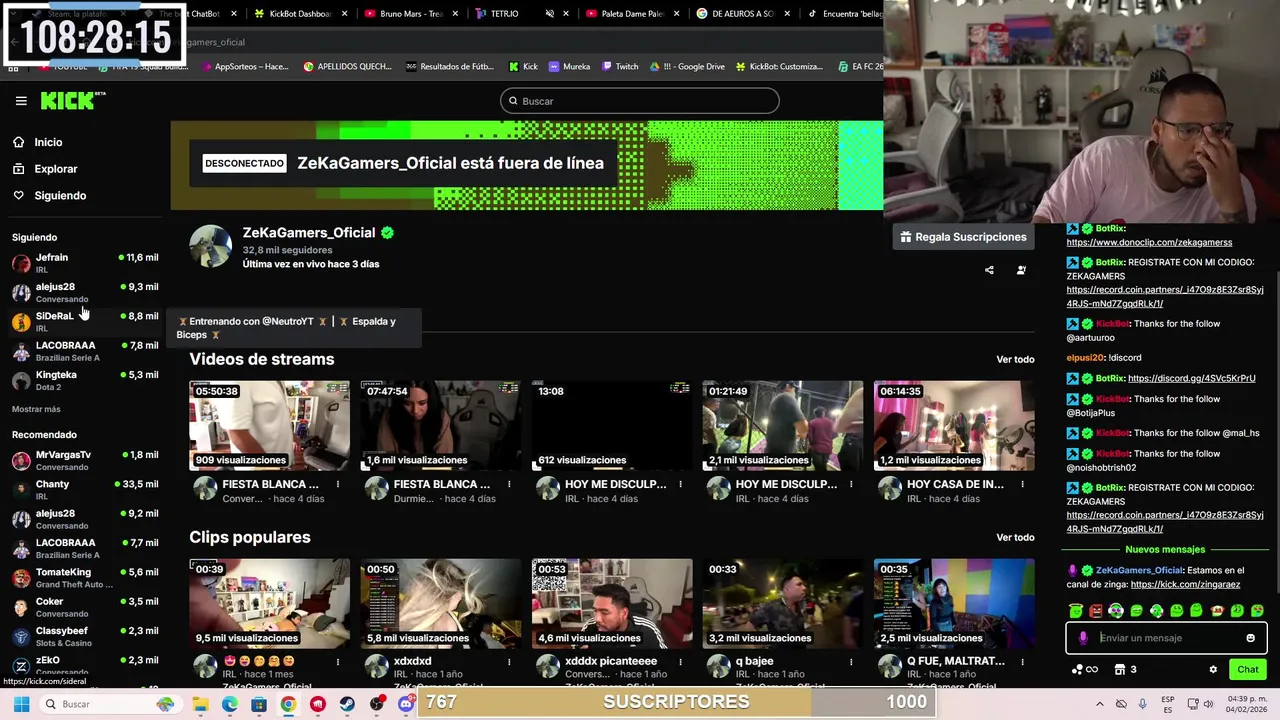Open the 07:47:54 stream video thumbnail
This screenshot has width=1280, height=720.
(x=441, y=425)
